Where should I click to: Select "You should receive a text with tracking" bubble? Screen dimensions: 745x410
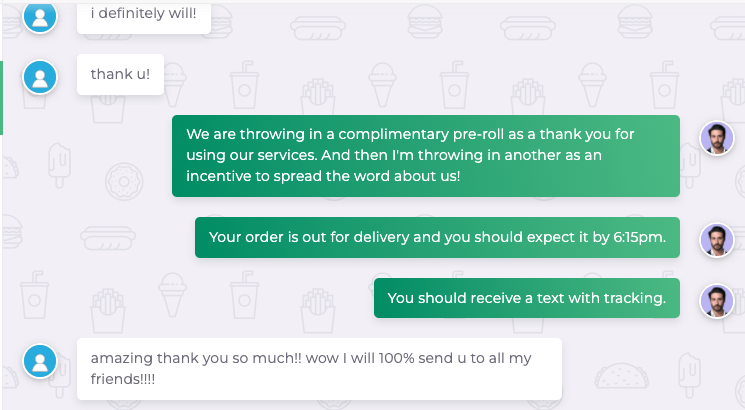(x=526, y=298)
